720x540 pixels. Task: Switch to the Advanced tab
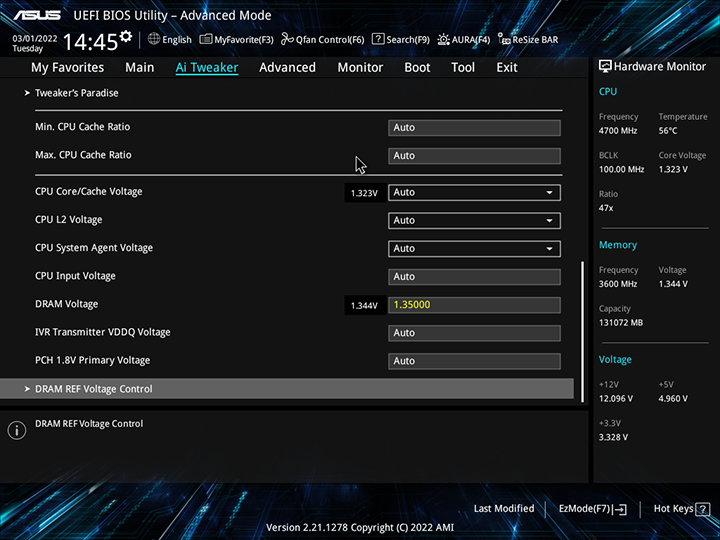click(287, 67)
